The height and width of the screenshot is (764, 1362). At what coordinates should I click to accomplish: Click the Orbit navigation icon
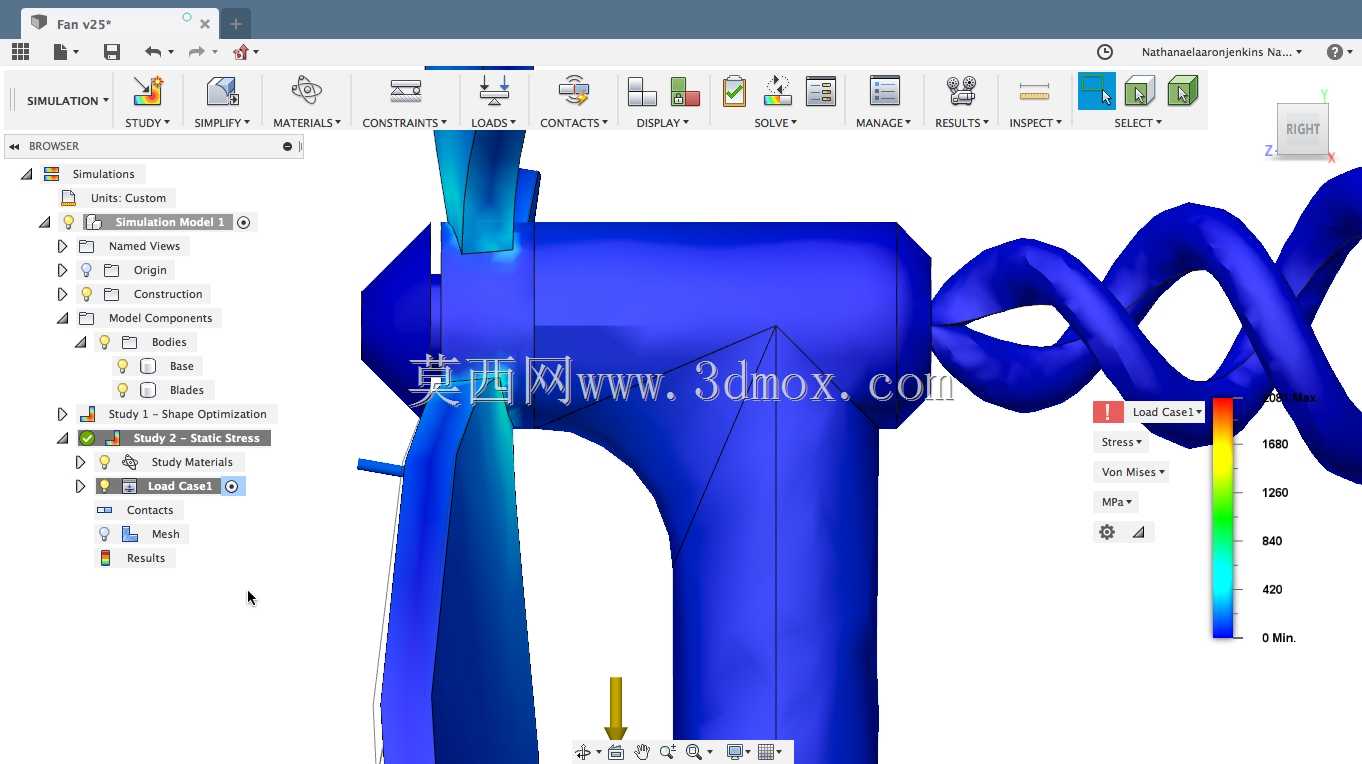pyautogui.click(x=583, y=752)
